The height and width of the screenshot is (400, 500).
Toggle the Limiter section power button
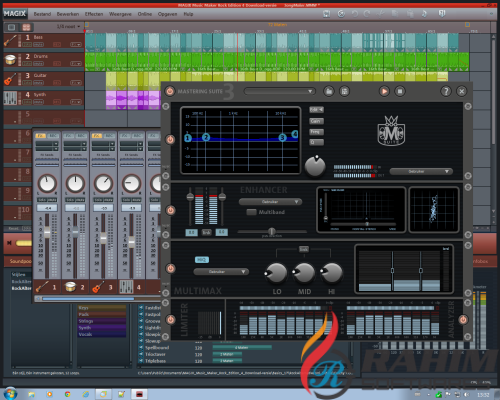pyautogui.click(x=170, y=319)
